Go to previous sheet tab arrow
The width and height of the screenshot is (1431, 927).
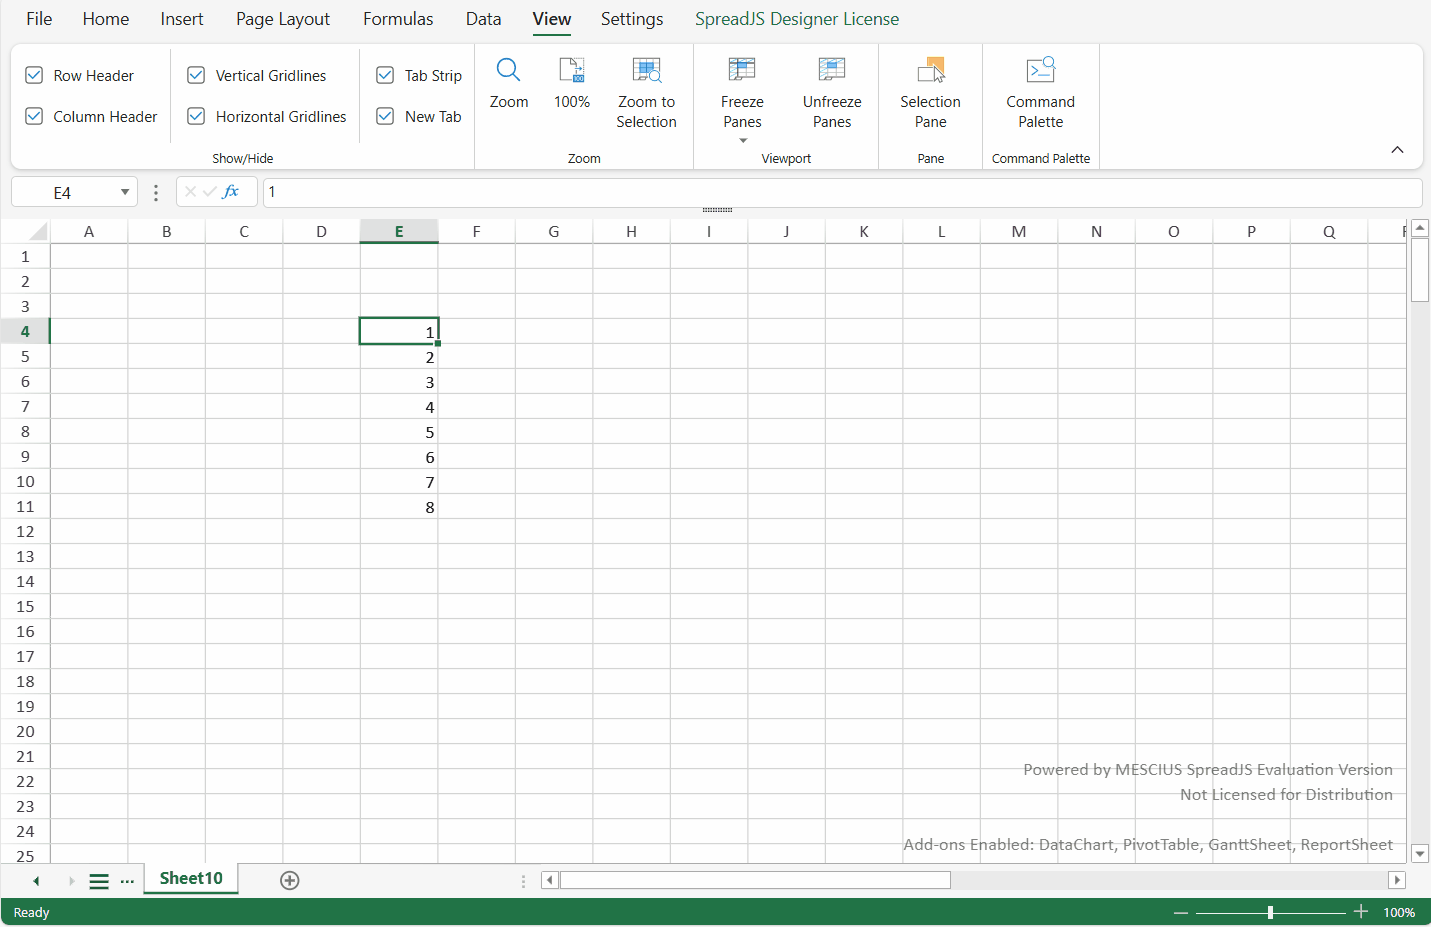pyautogui.click(x=36, y=881)
